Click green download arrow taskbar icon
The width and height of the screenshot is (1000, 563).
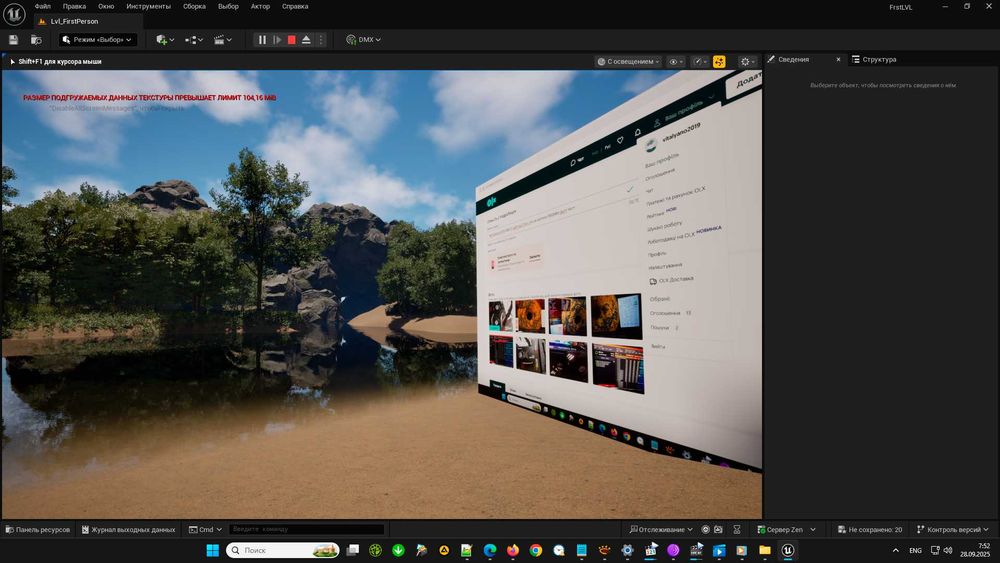(398, 550)
